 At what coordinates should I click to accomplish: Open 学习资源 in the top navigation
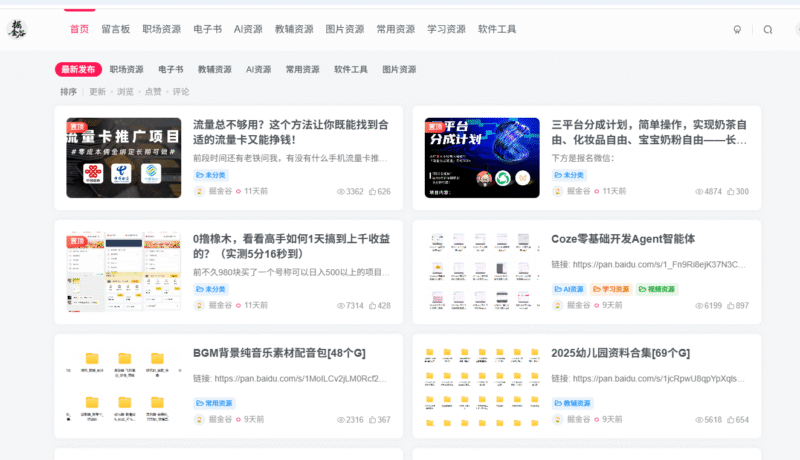(x=446, y=29)
